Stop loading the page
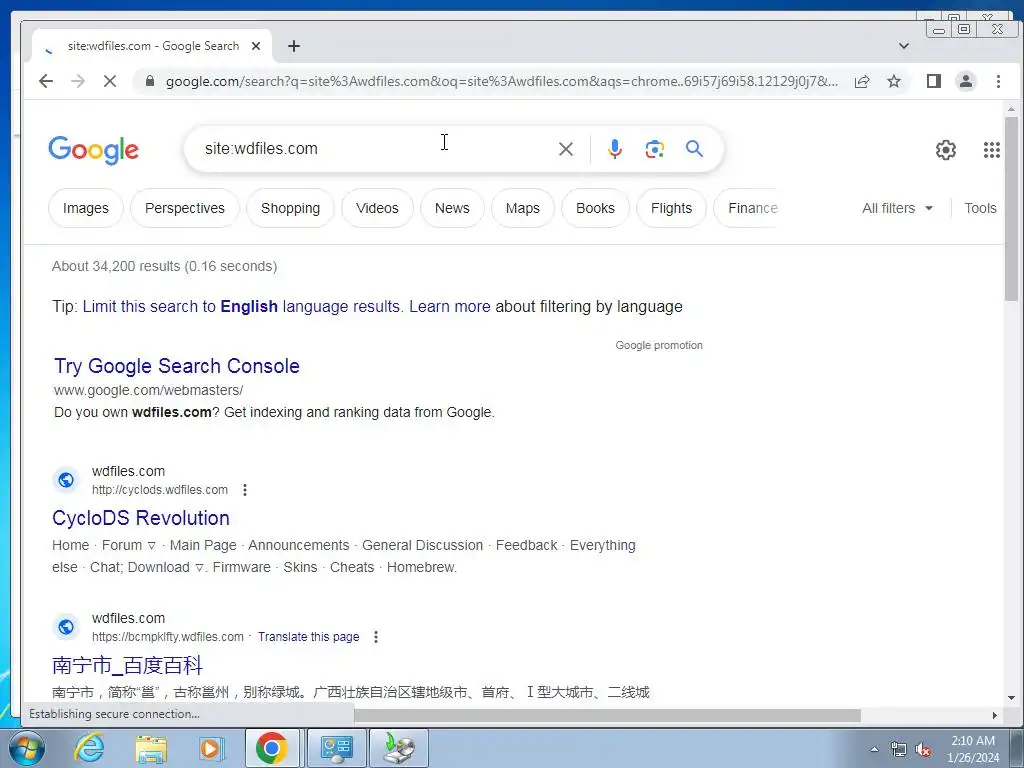Image resolution: width=1024 pixels, height=768 pixels. tap(110, 81)
